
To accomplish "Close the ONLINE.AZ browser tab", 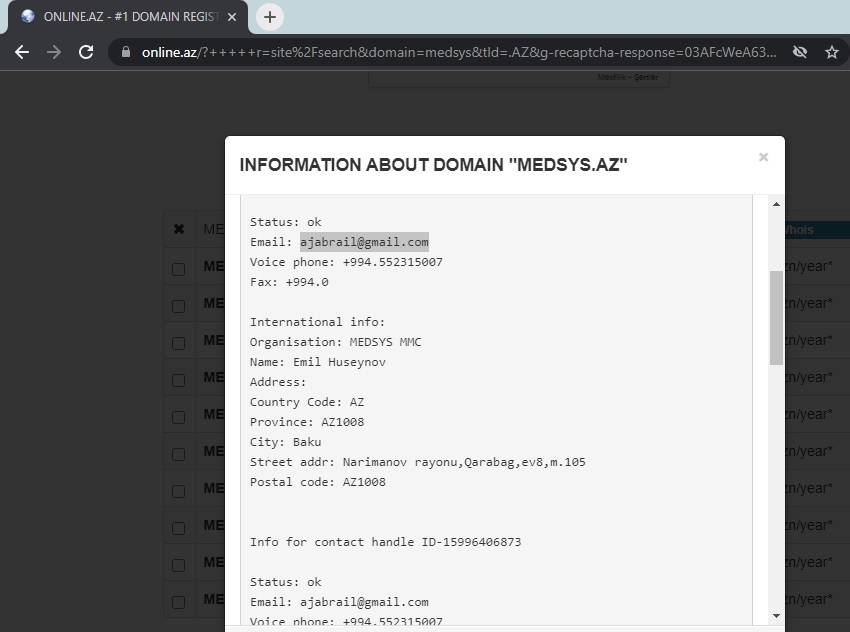I will [232, 17].
